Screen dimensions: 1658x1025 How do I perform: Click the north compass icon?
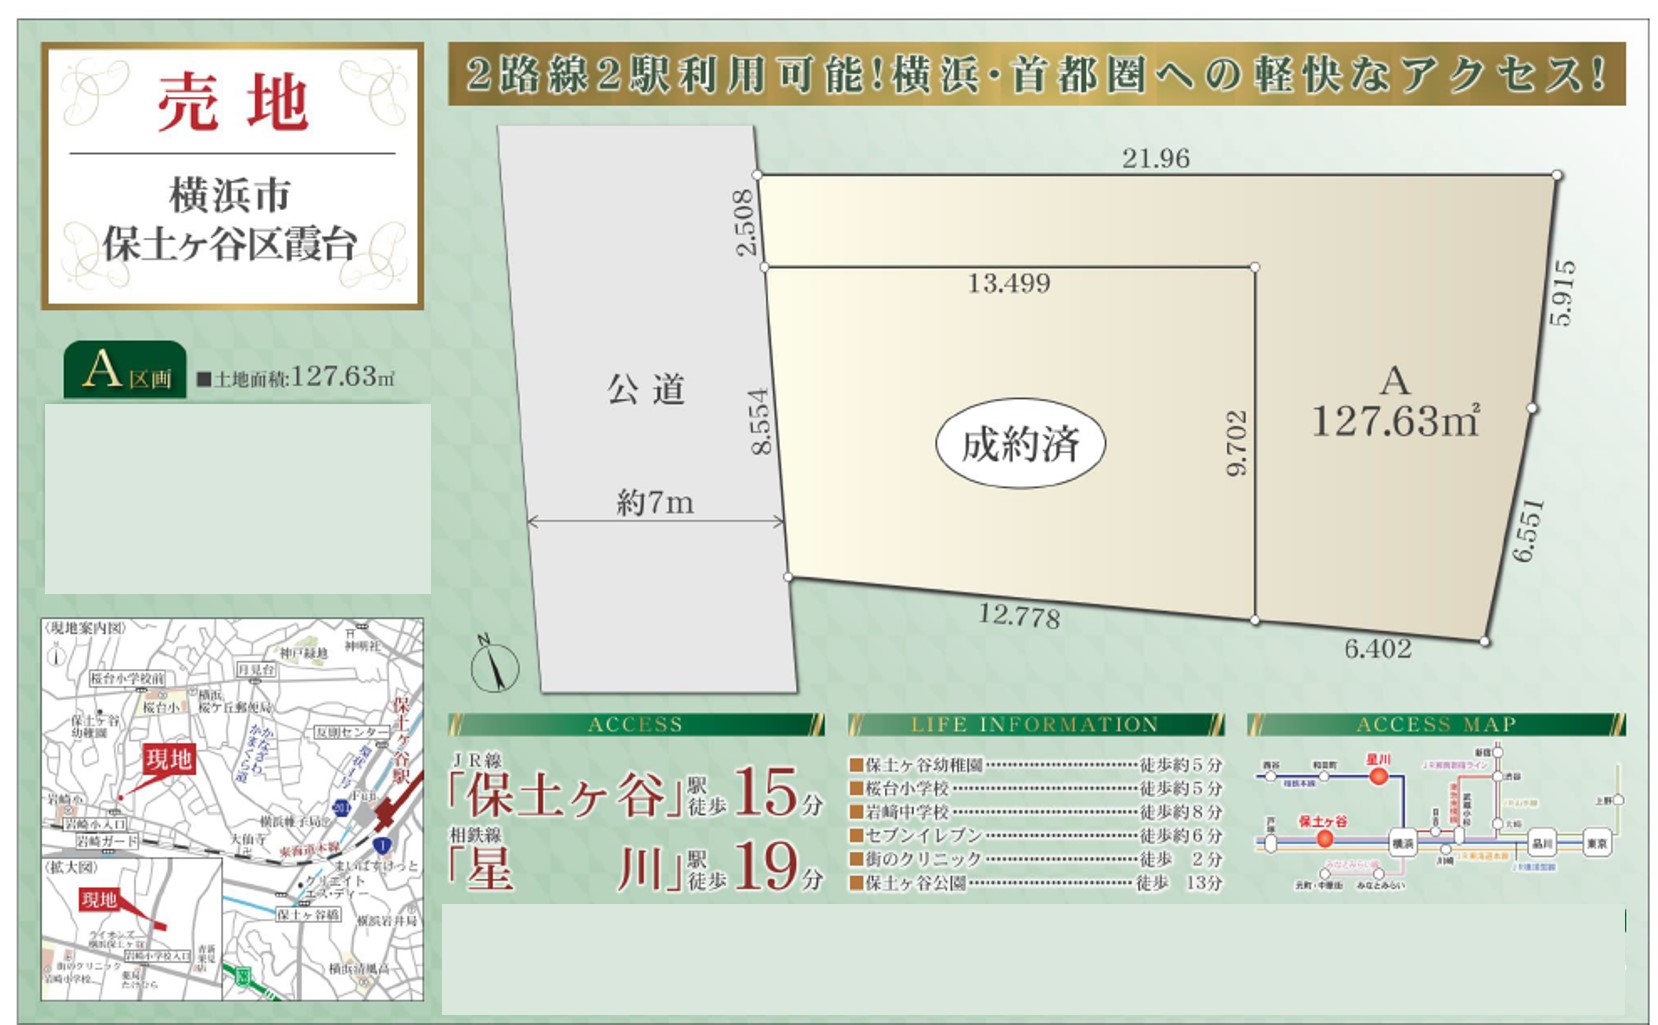pyautogui.click(x=494, y=665)
